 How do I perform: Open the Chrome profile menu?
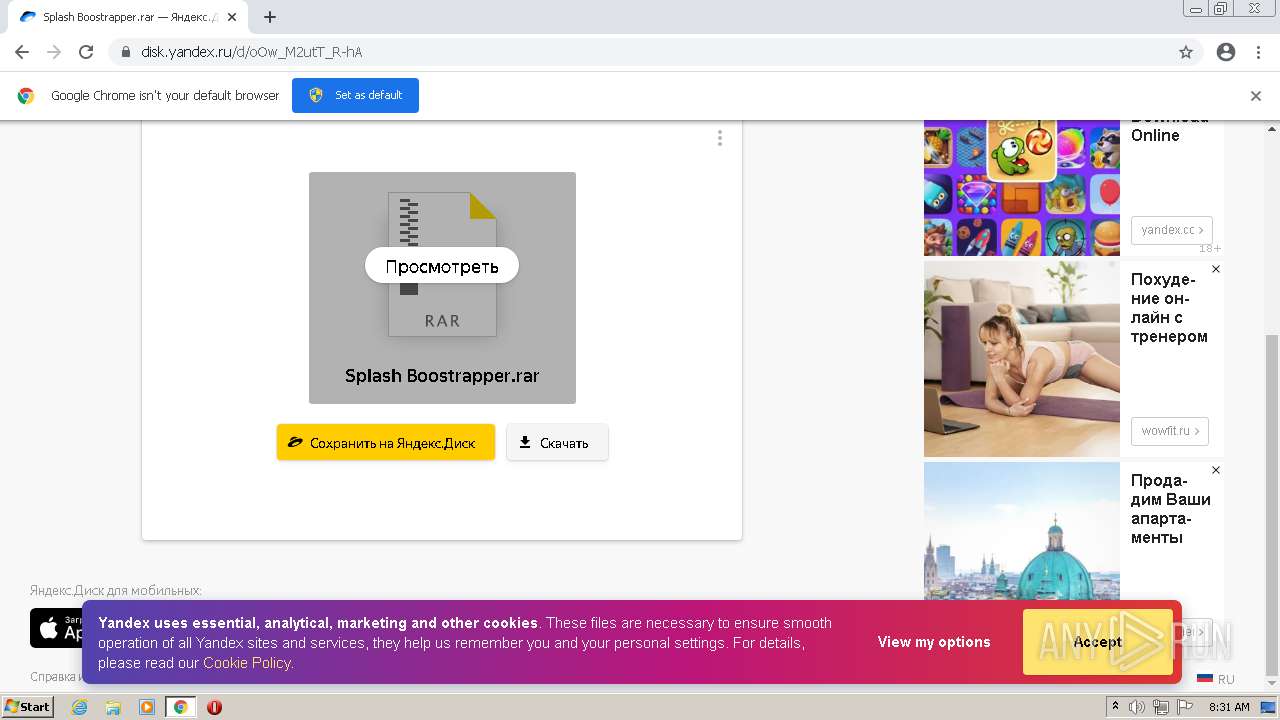1226,52
